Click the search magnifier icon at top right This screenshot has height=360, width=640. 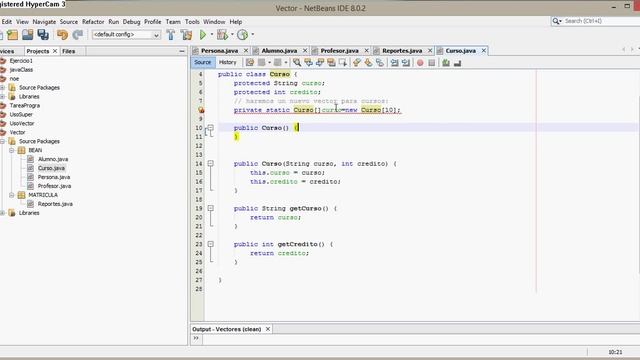tap(556, 21)
